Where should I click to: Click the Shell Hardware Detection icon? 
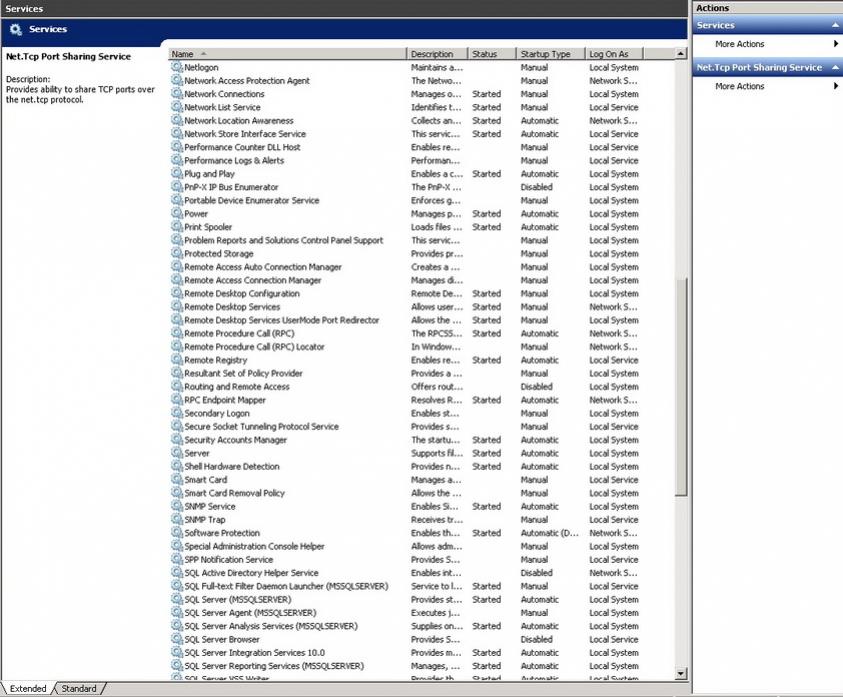point(176,466)
